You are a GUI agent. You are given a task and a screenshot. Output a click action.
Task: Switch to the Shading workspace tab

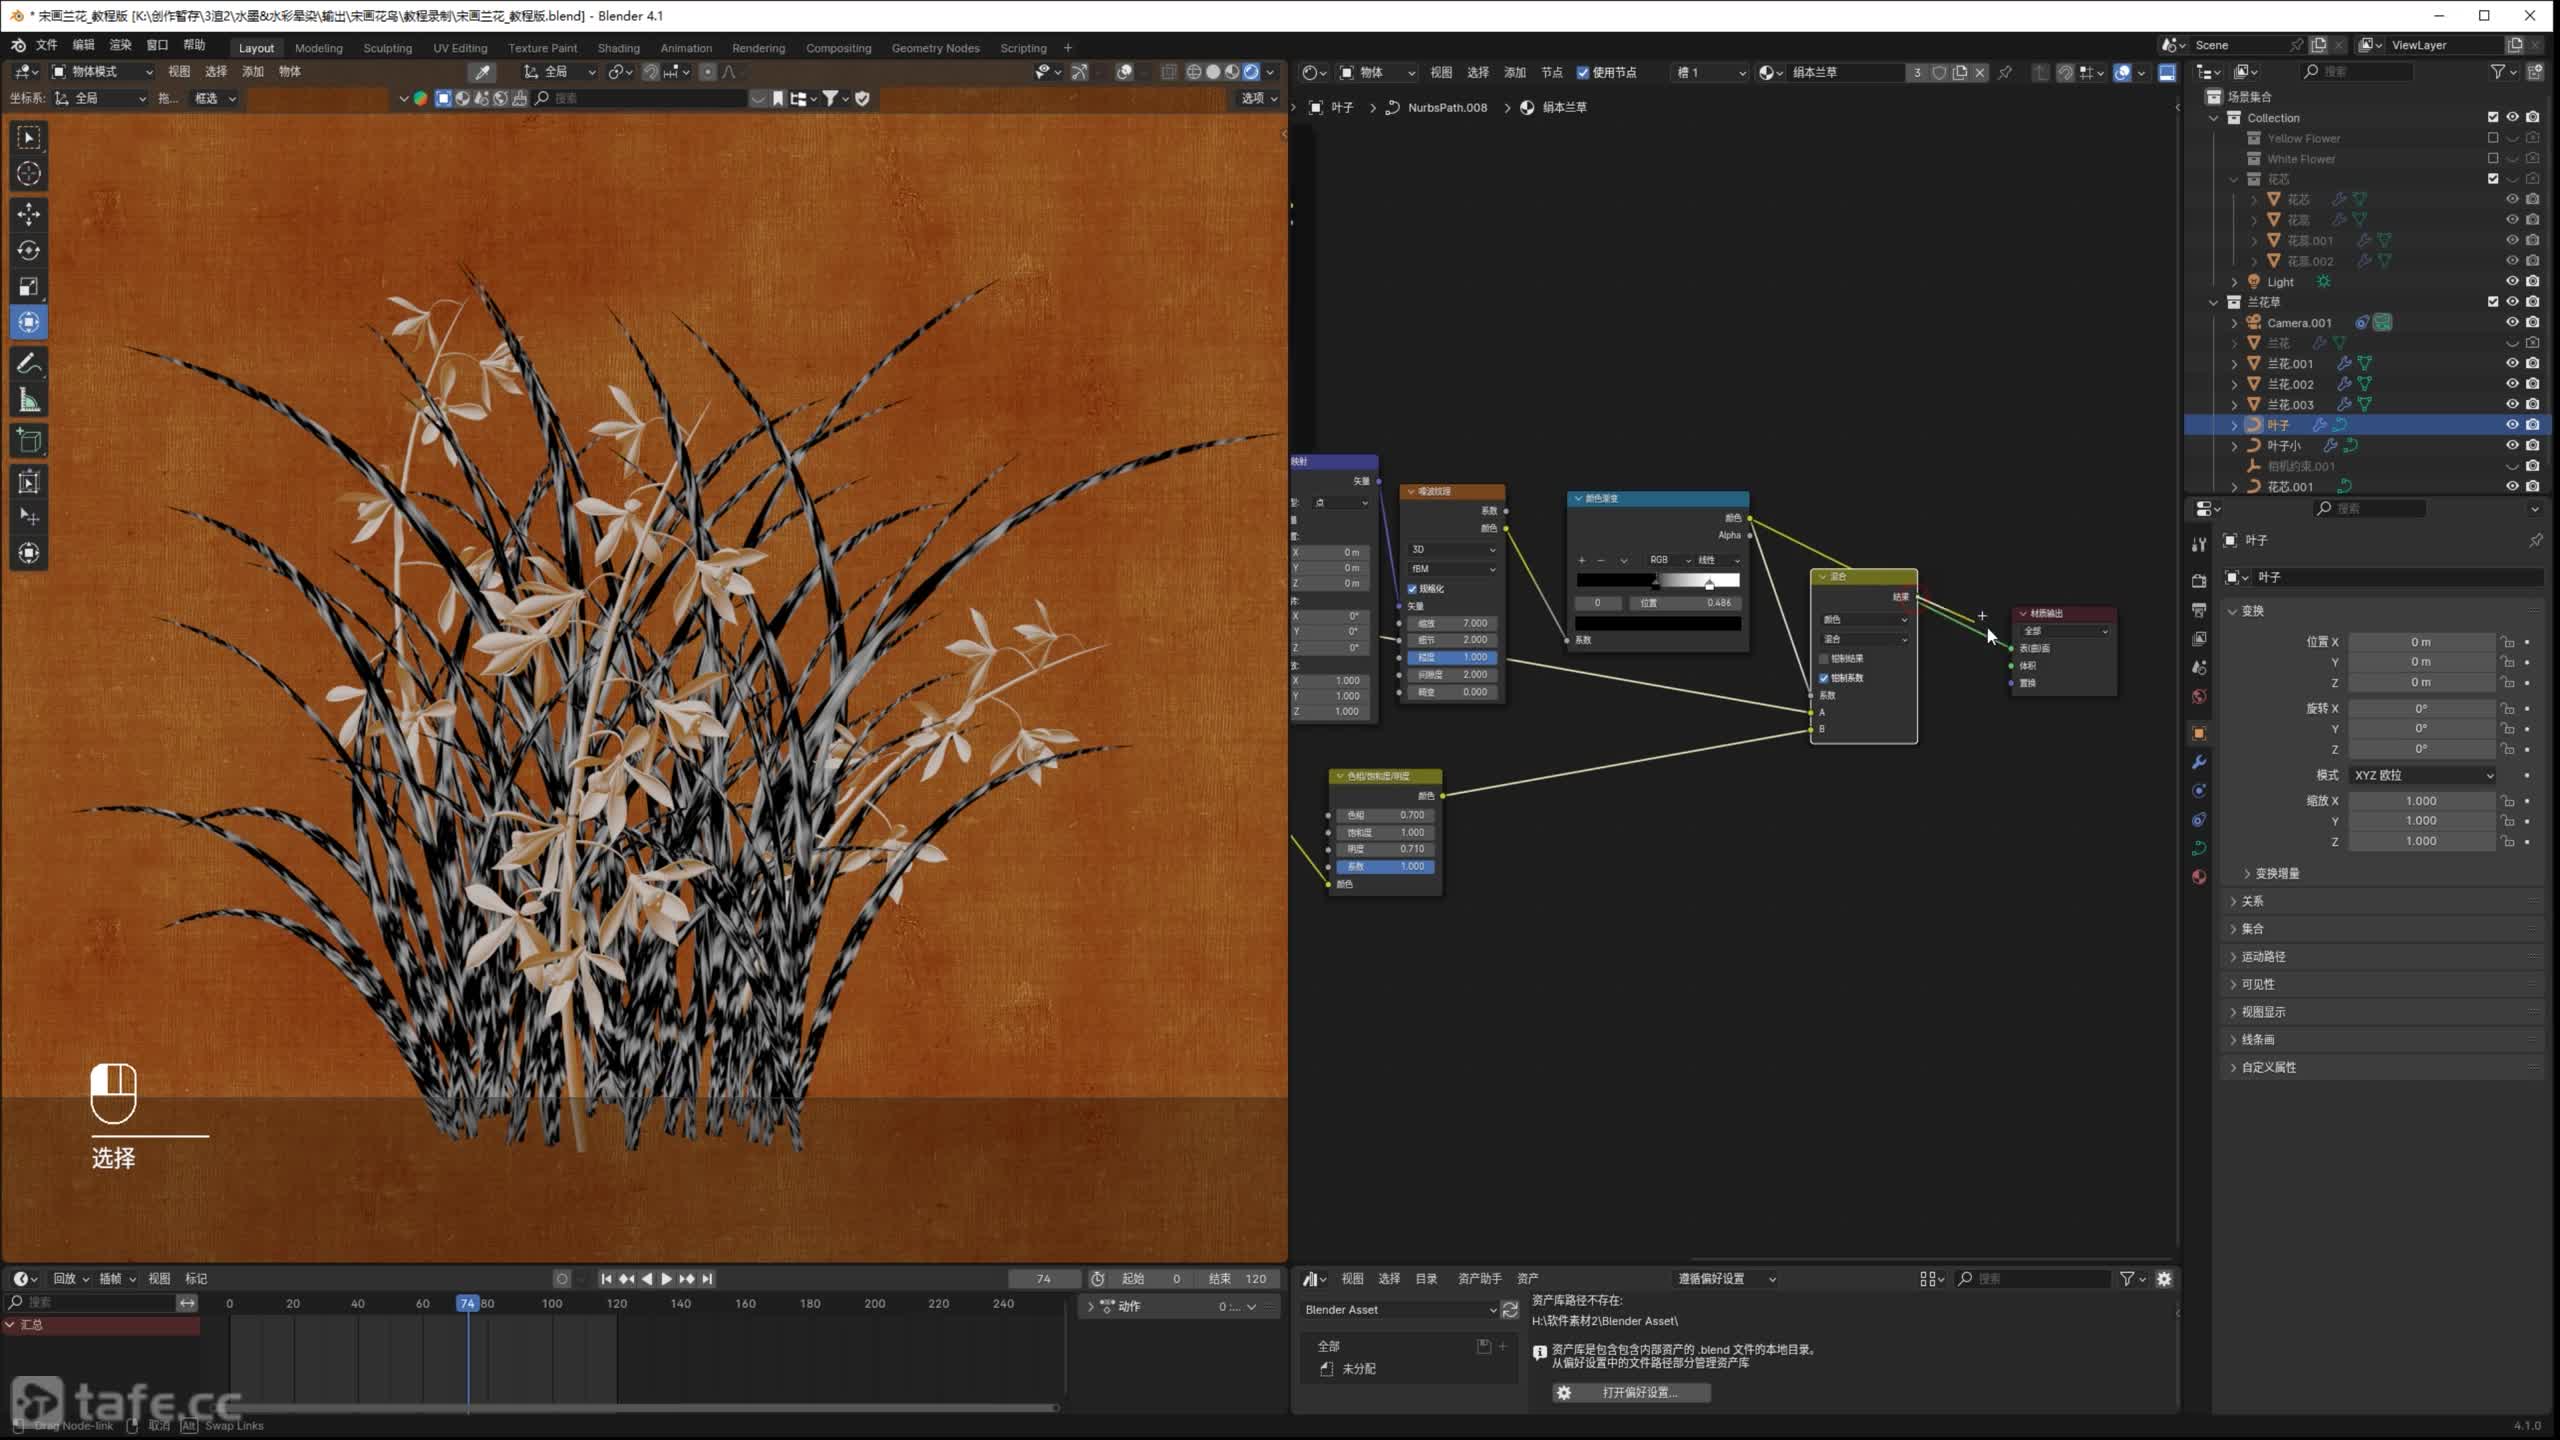(x=618, y=48)
